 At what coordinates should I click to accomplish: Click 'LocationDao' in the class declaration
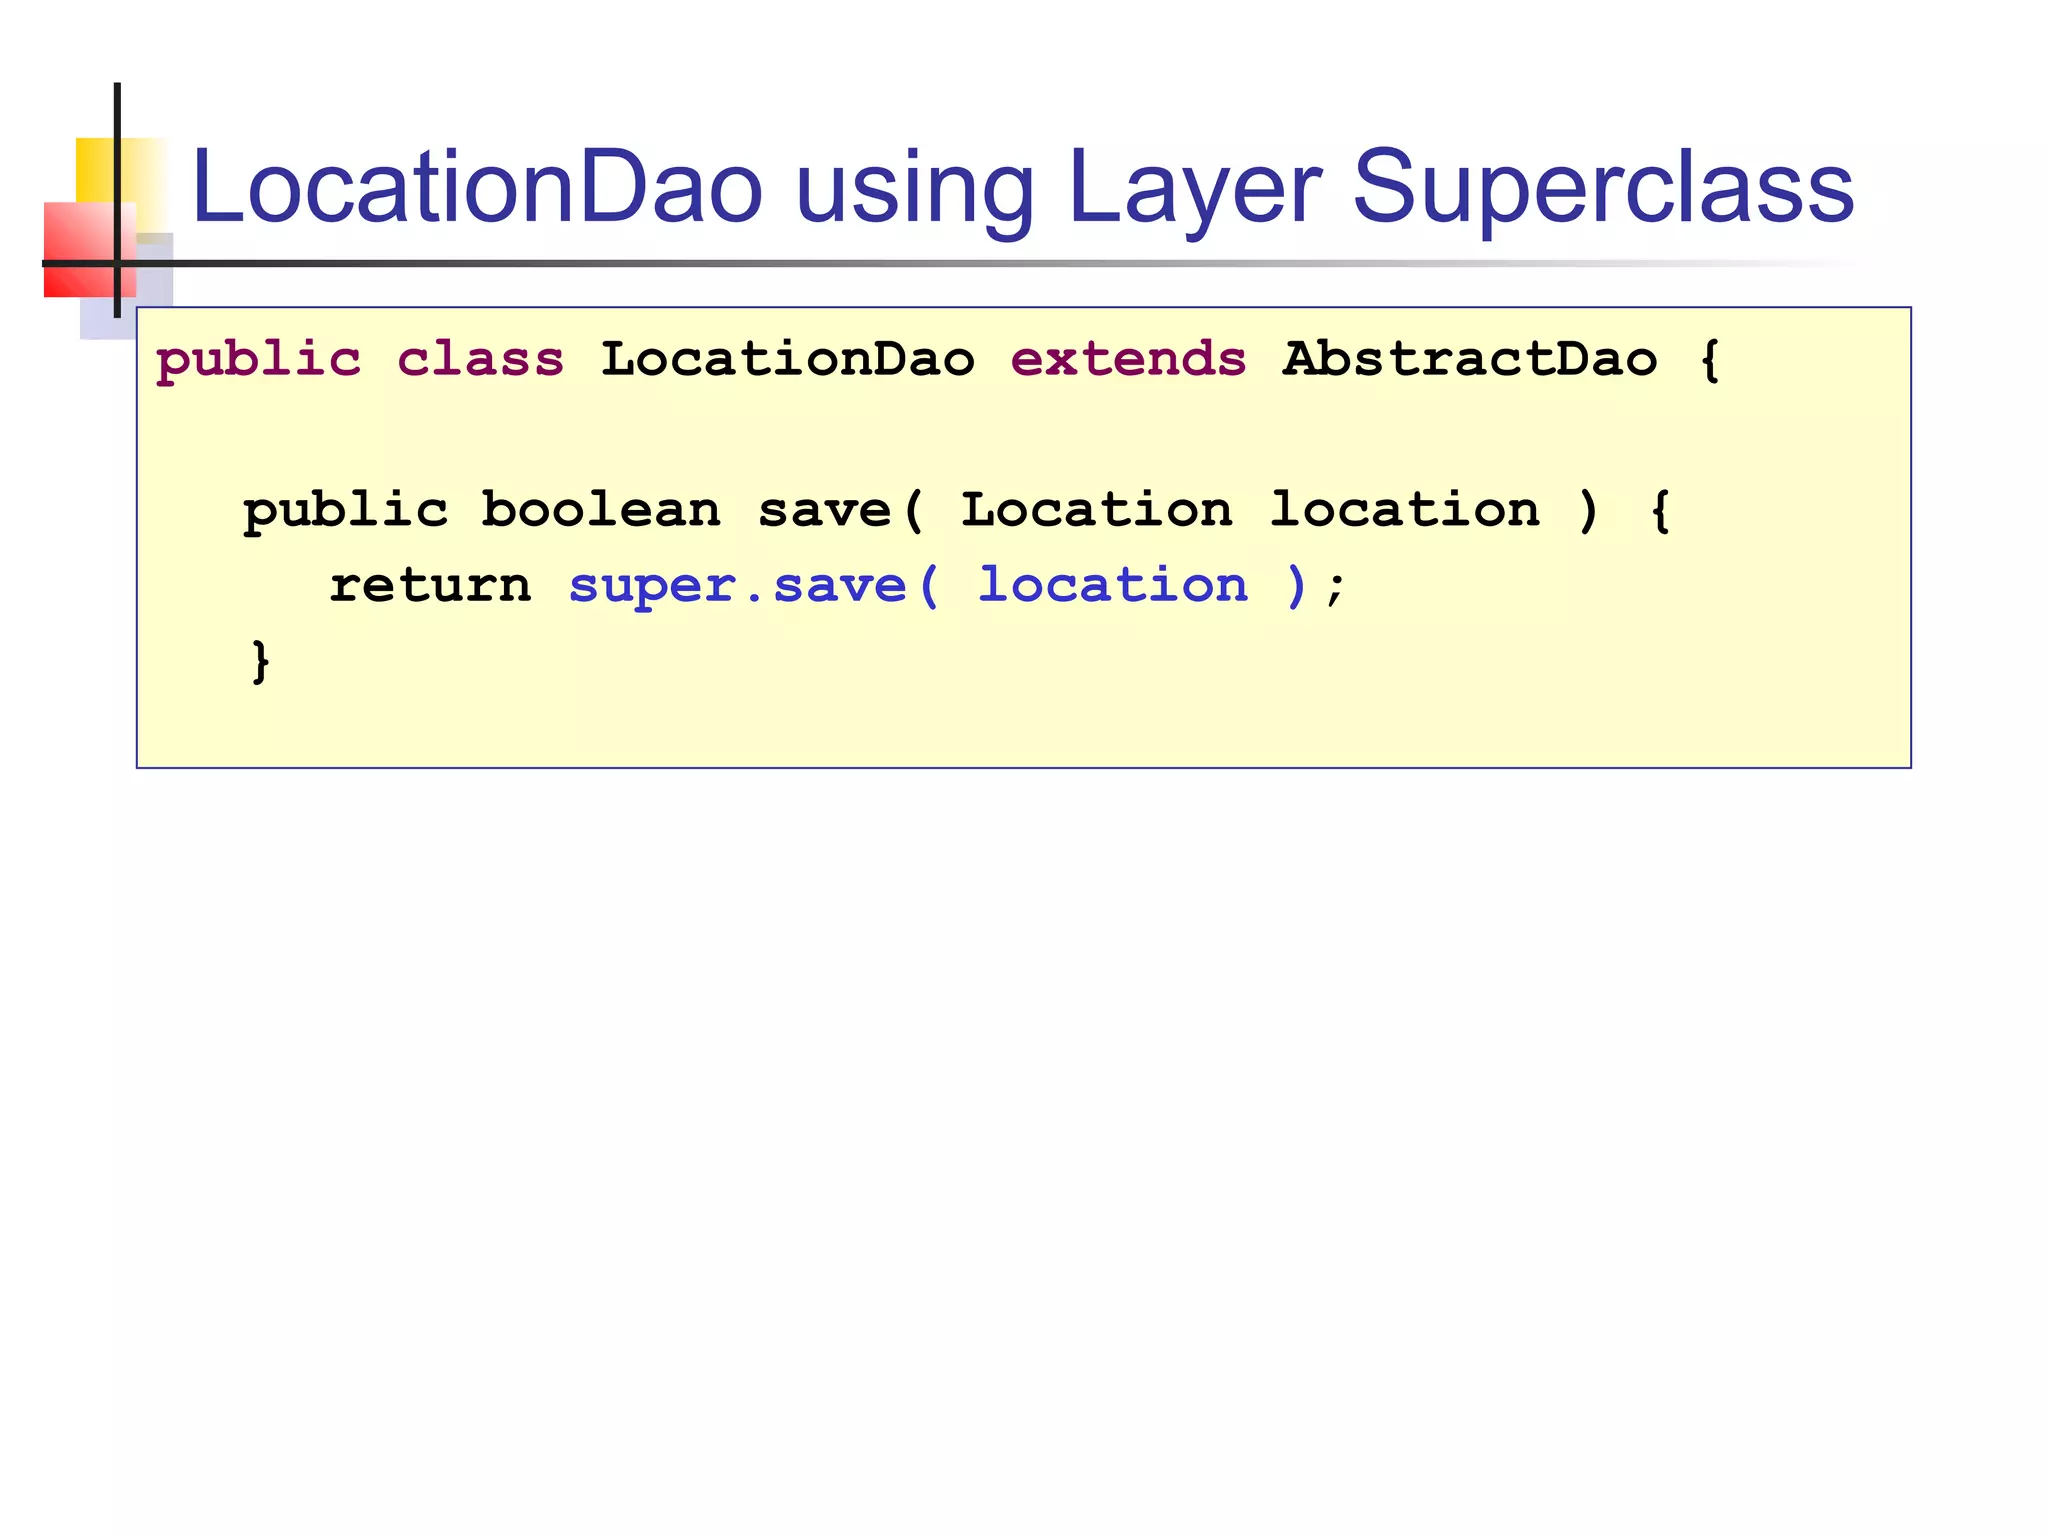(787, 359)
